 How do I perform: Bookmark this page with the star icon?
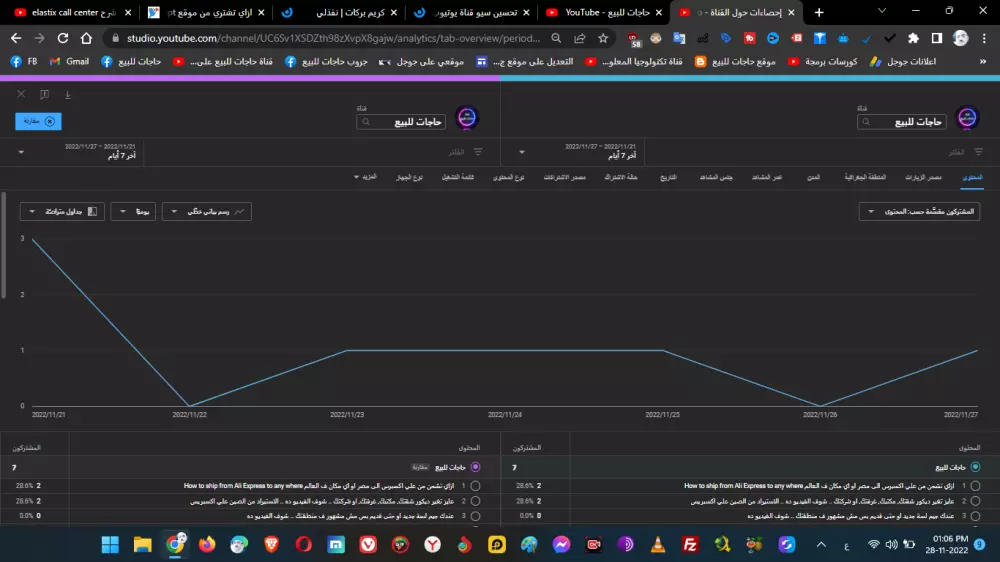[603, 38]
